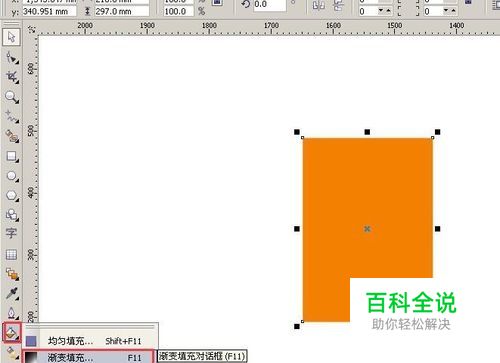Select the Text tool (字)
This screenshot has width=500, height=363.
[11, 233]
